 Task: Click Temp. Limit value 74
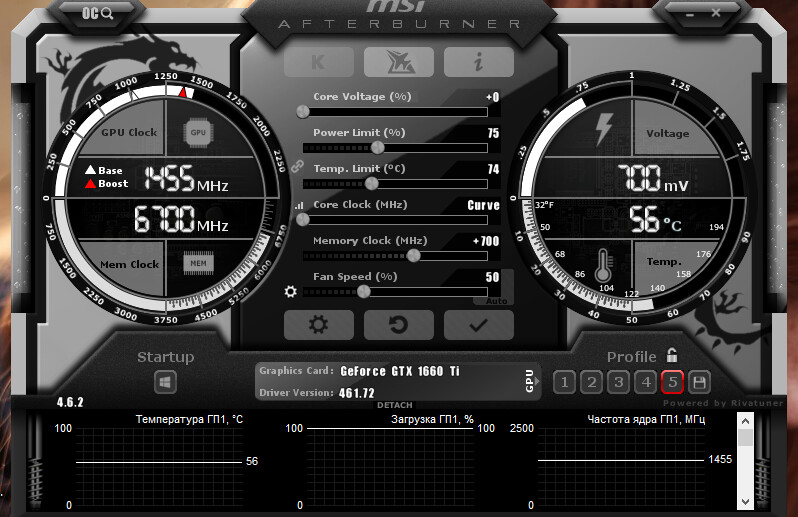click(x=493, y=169)
